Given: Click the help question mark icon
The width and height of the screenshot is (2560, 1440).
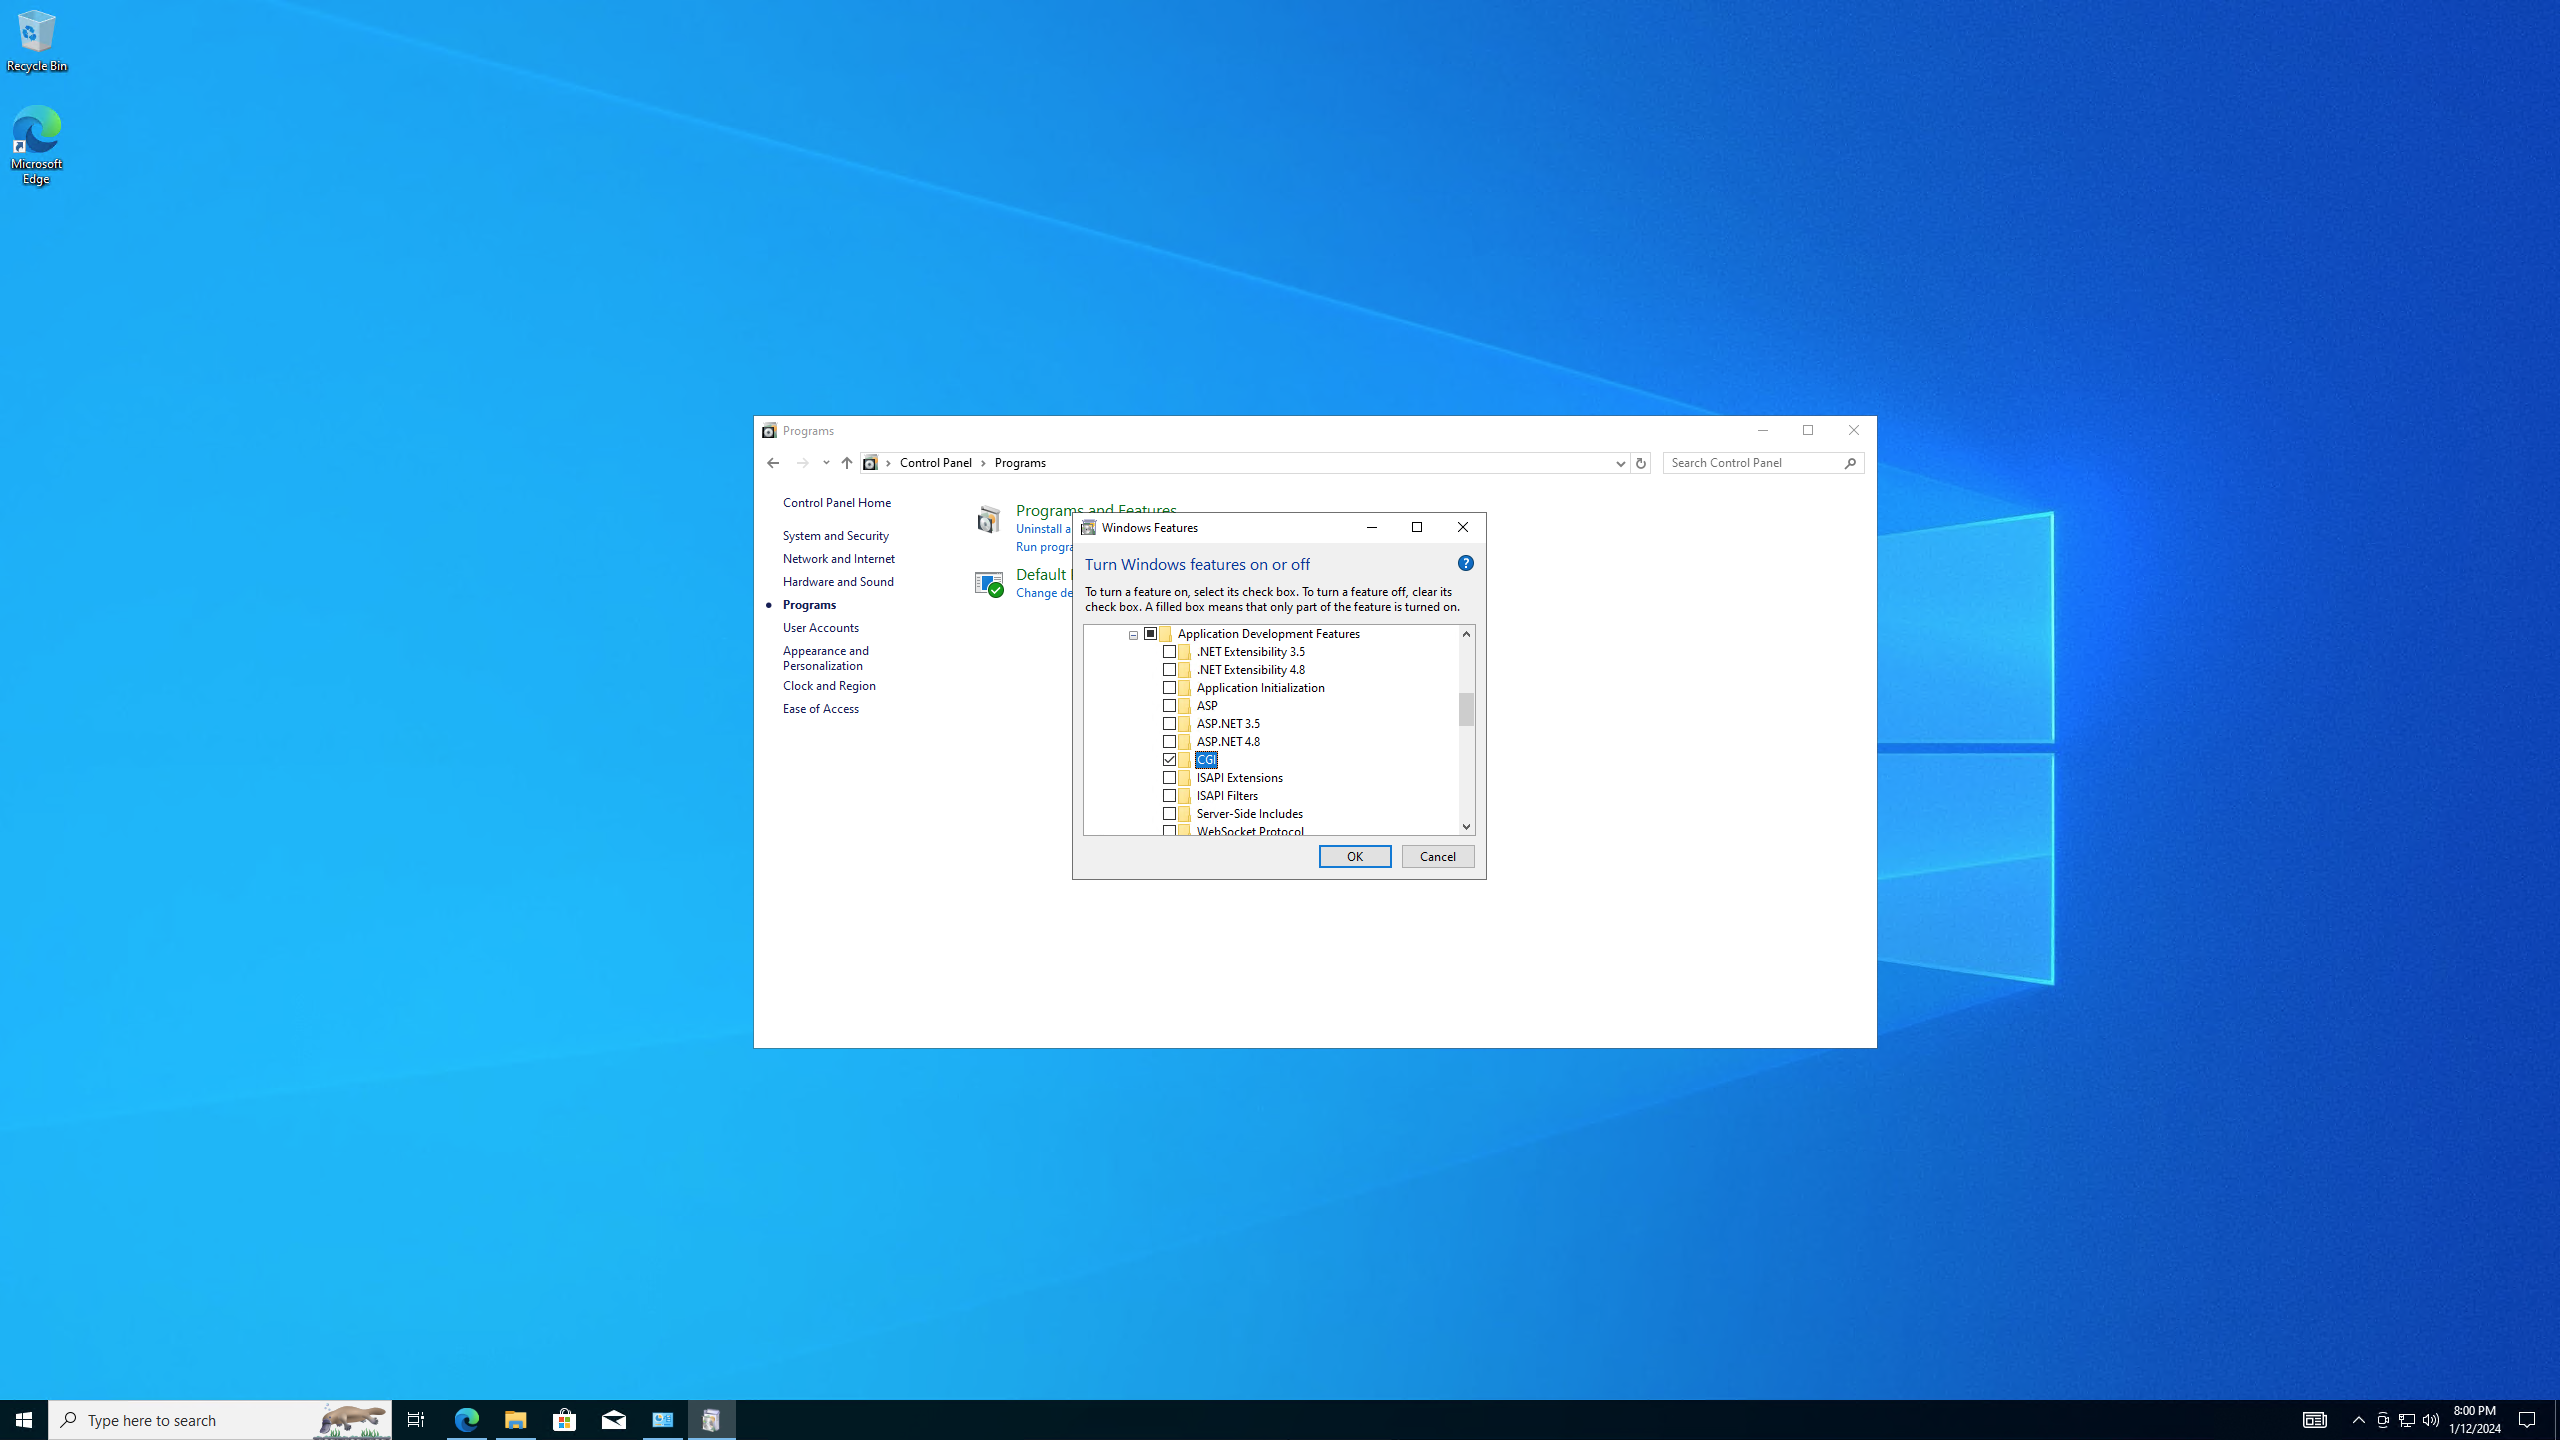Looking at the screenshot, I should coord(1465,564).
